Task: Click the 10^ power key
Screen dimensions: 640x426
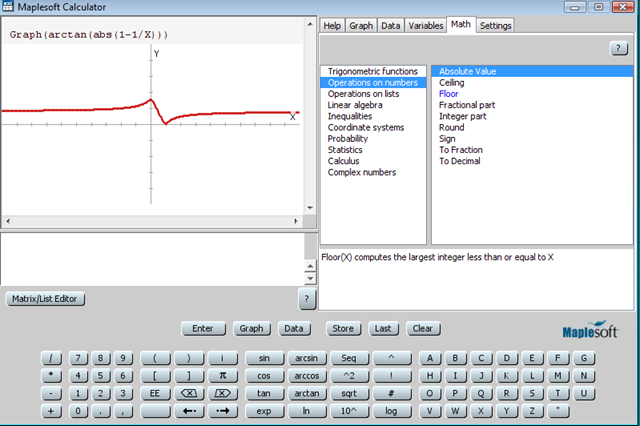Action: (349, 411)
